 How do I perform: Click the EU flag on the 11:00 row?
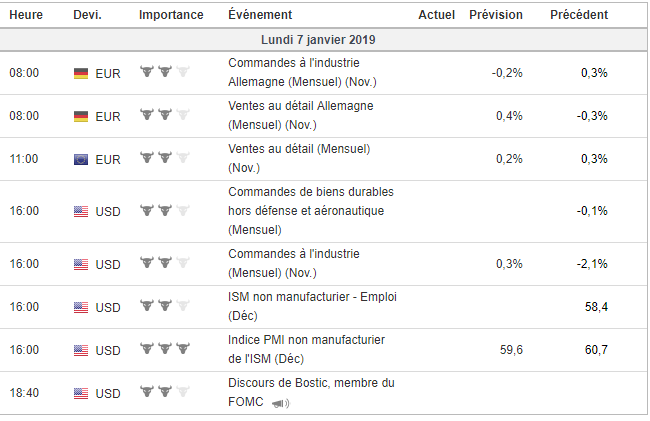81,158
